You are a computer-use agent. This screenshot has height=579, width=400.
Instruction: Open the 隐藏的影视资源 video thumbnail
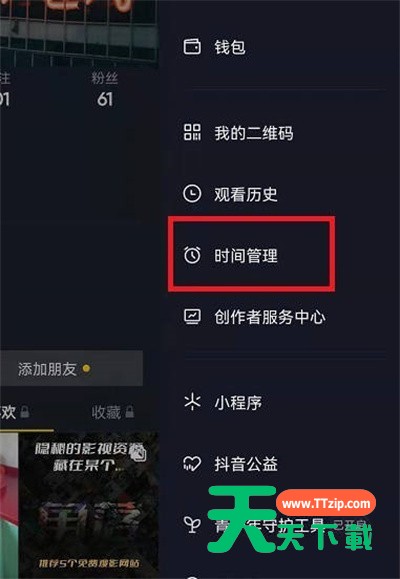tap(89, 506)
